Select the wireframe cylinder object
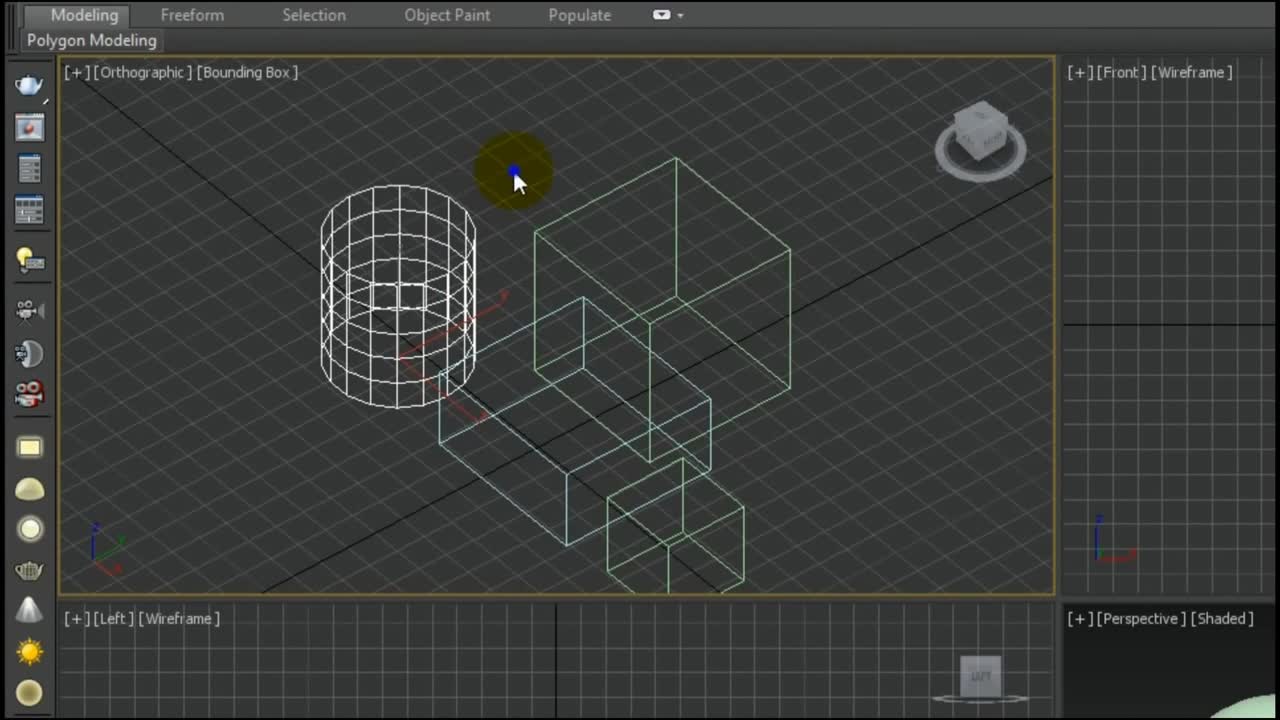The image size is (1280, 720). pyautogui.click(x=398, y=296)
